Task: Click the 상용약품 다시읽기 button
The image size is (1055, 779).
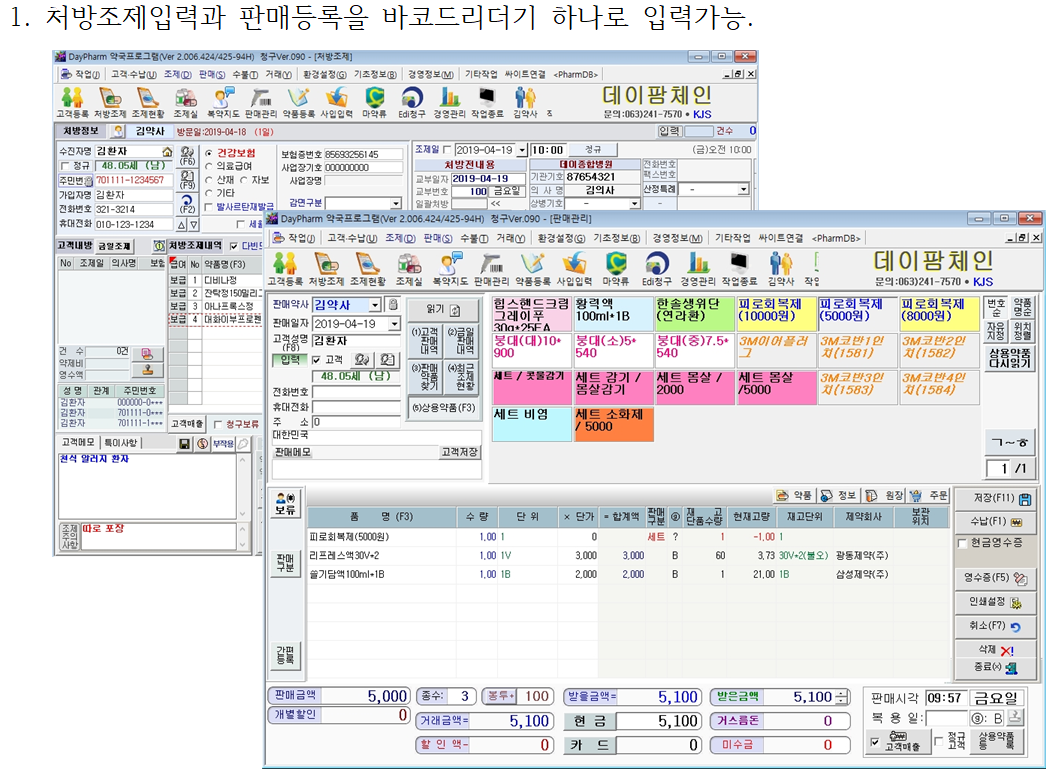Action: [x=1008, y=359]
